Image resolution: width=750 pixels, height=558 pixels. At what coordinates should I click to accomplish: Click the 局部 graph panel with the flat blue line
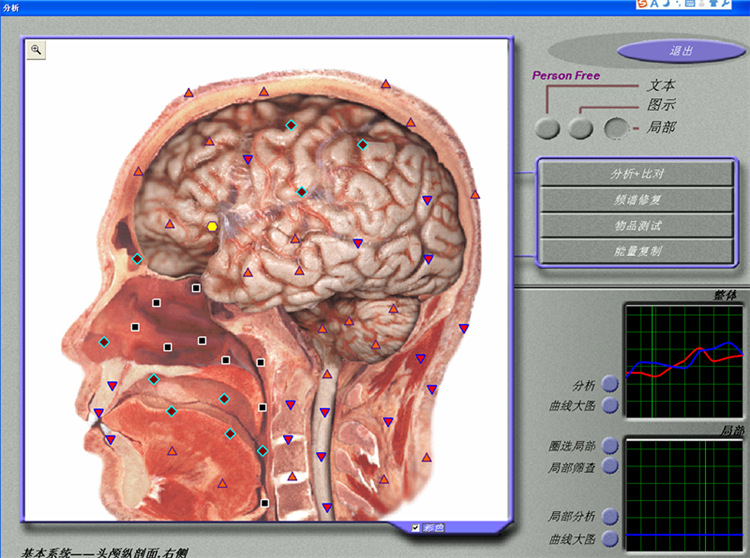pos(684,492)
